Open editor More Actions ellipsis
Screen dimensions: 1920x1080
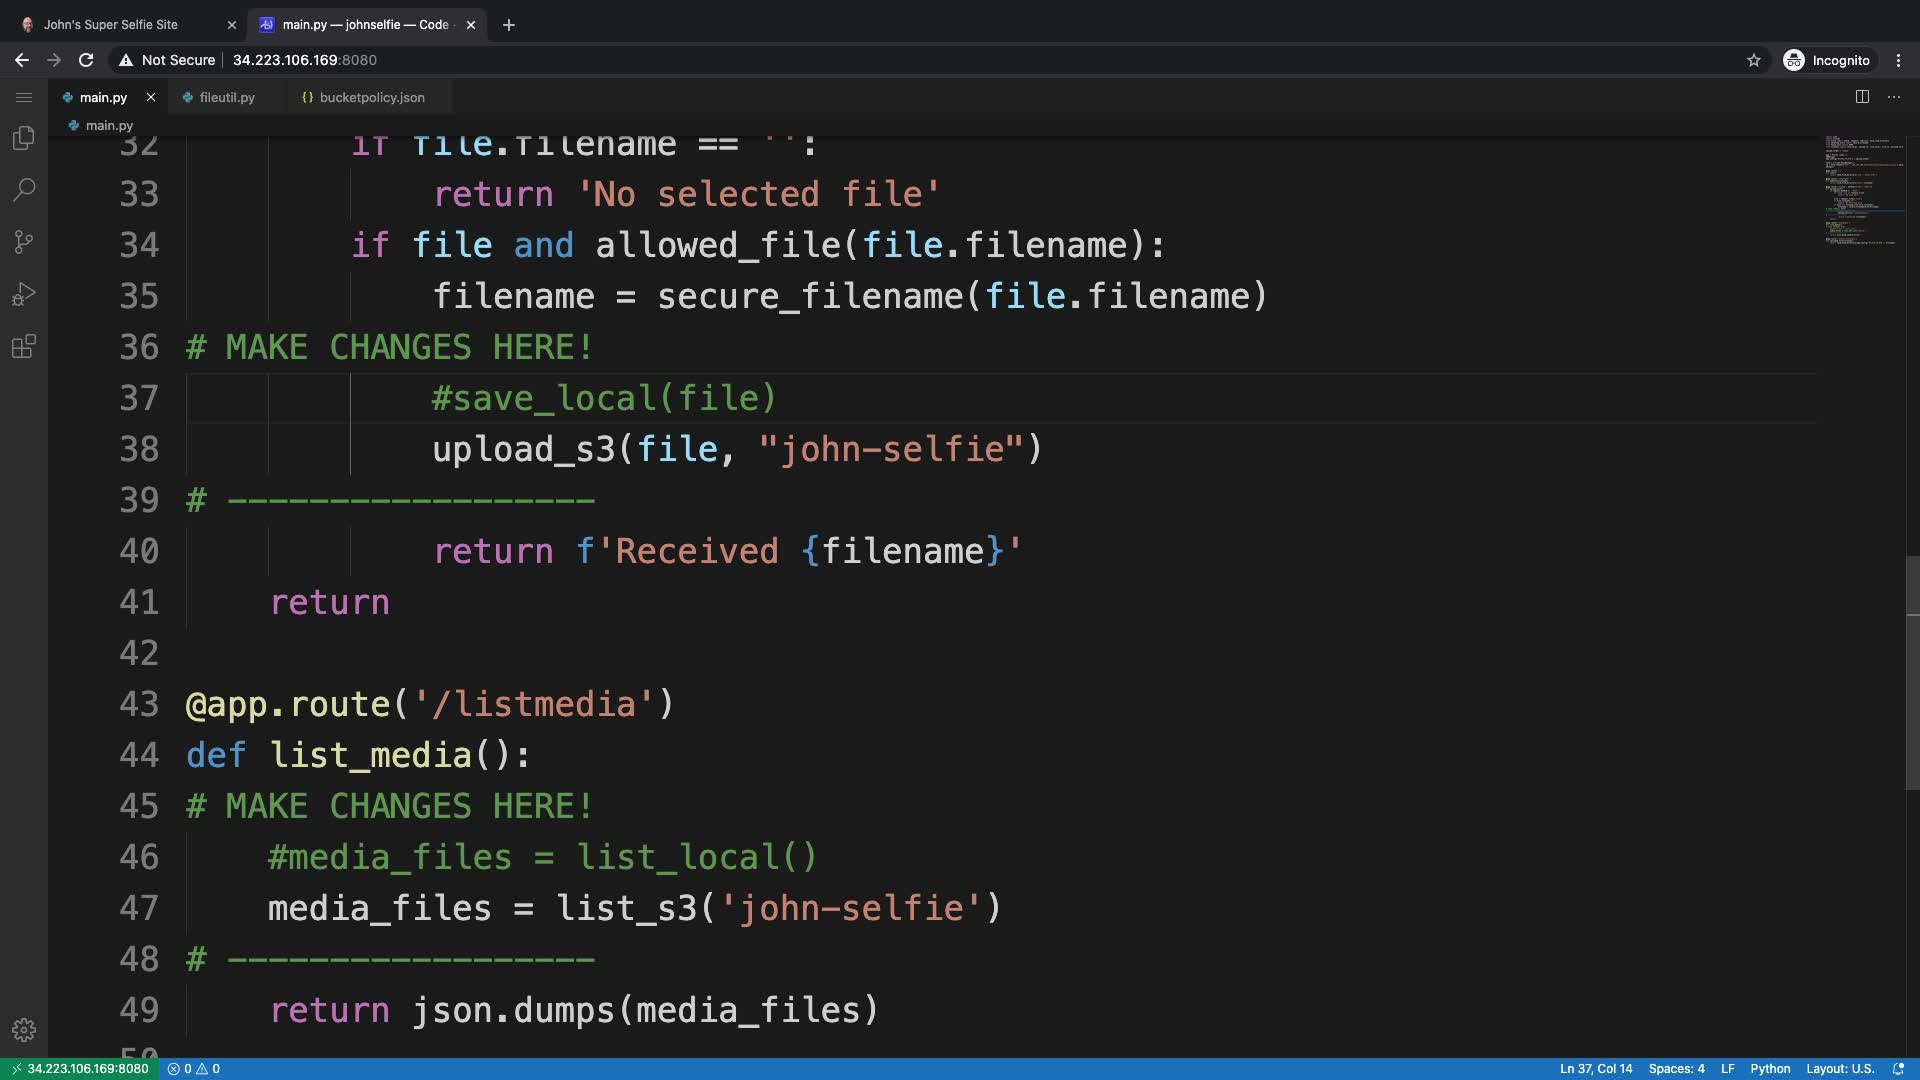click(x=1893, y=97)
